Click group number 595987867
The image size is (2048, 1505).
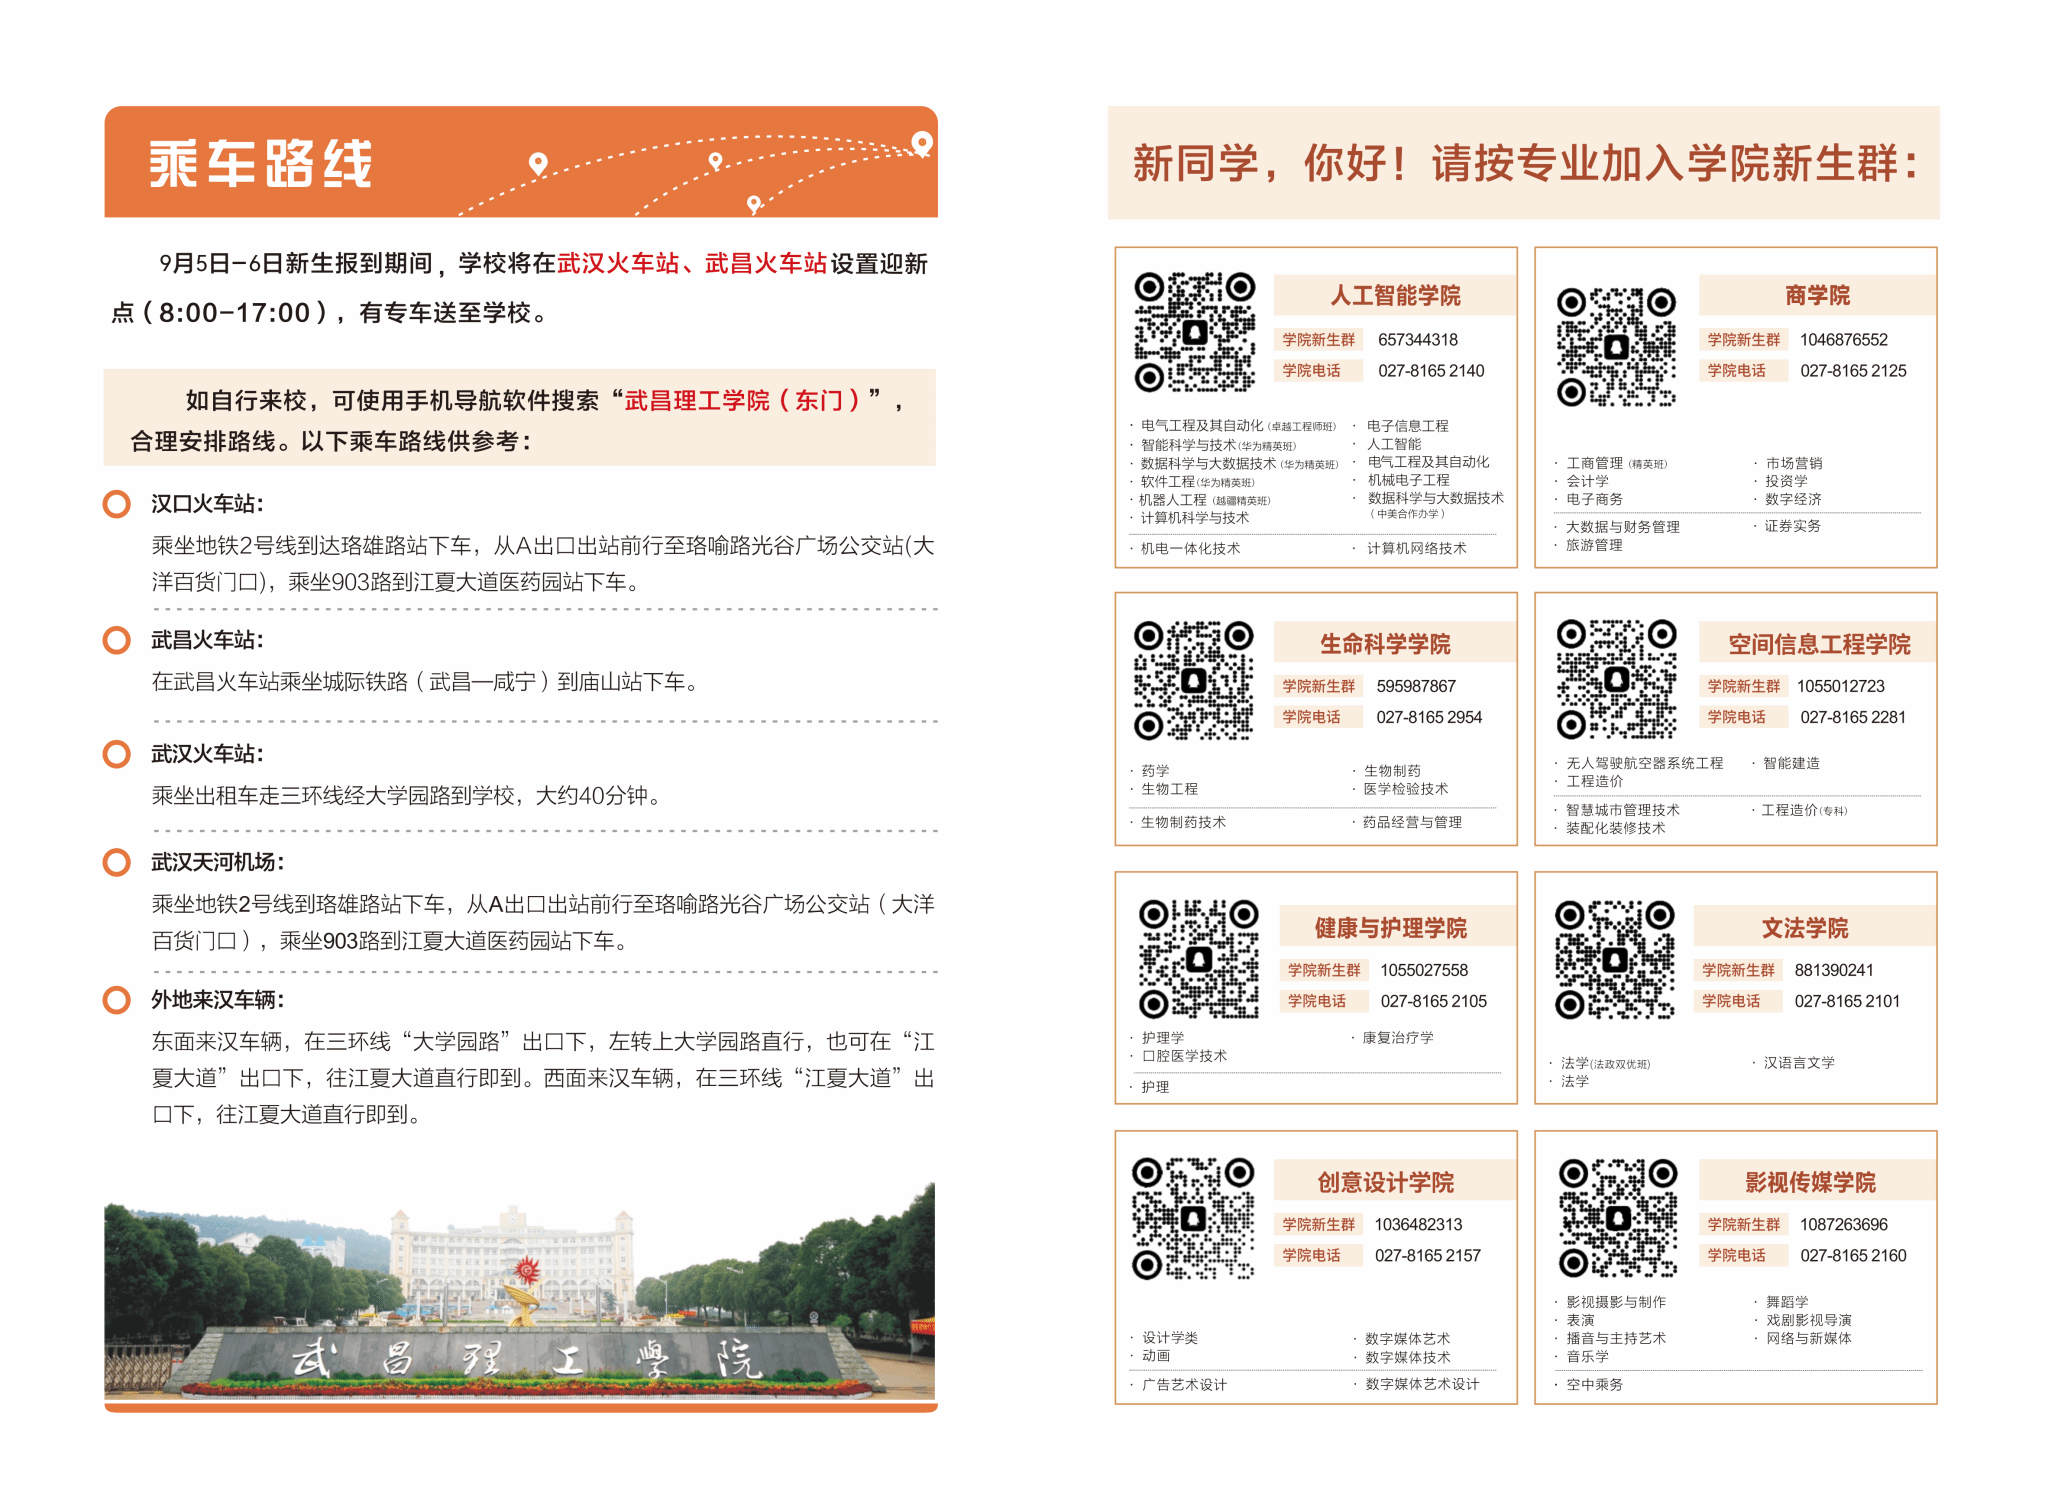point(1416,686)
